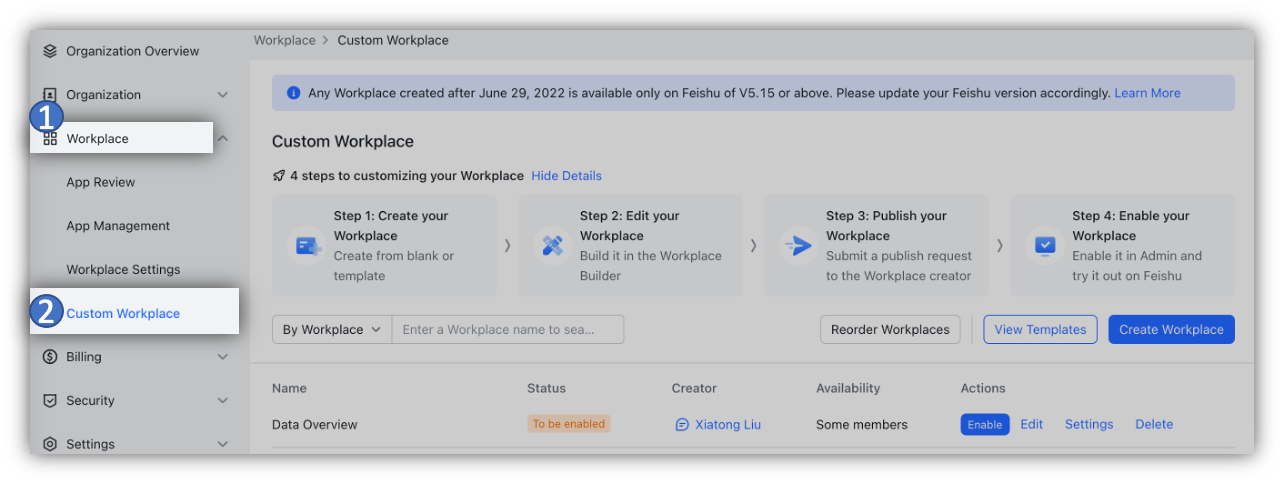
Task: Enable the Data Overview workplace
Action: click(x=984, y=425)
